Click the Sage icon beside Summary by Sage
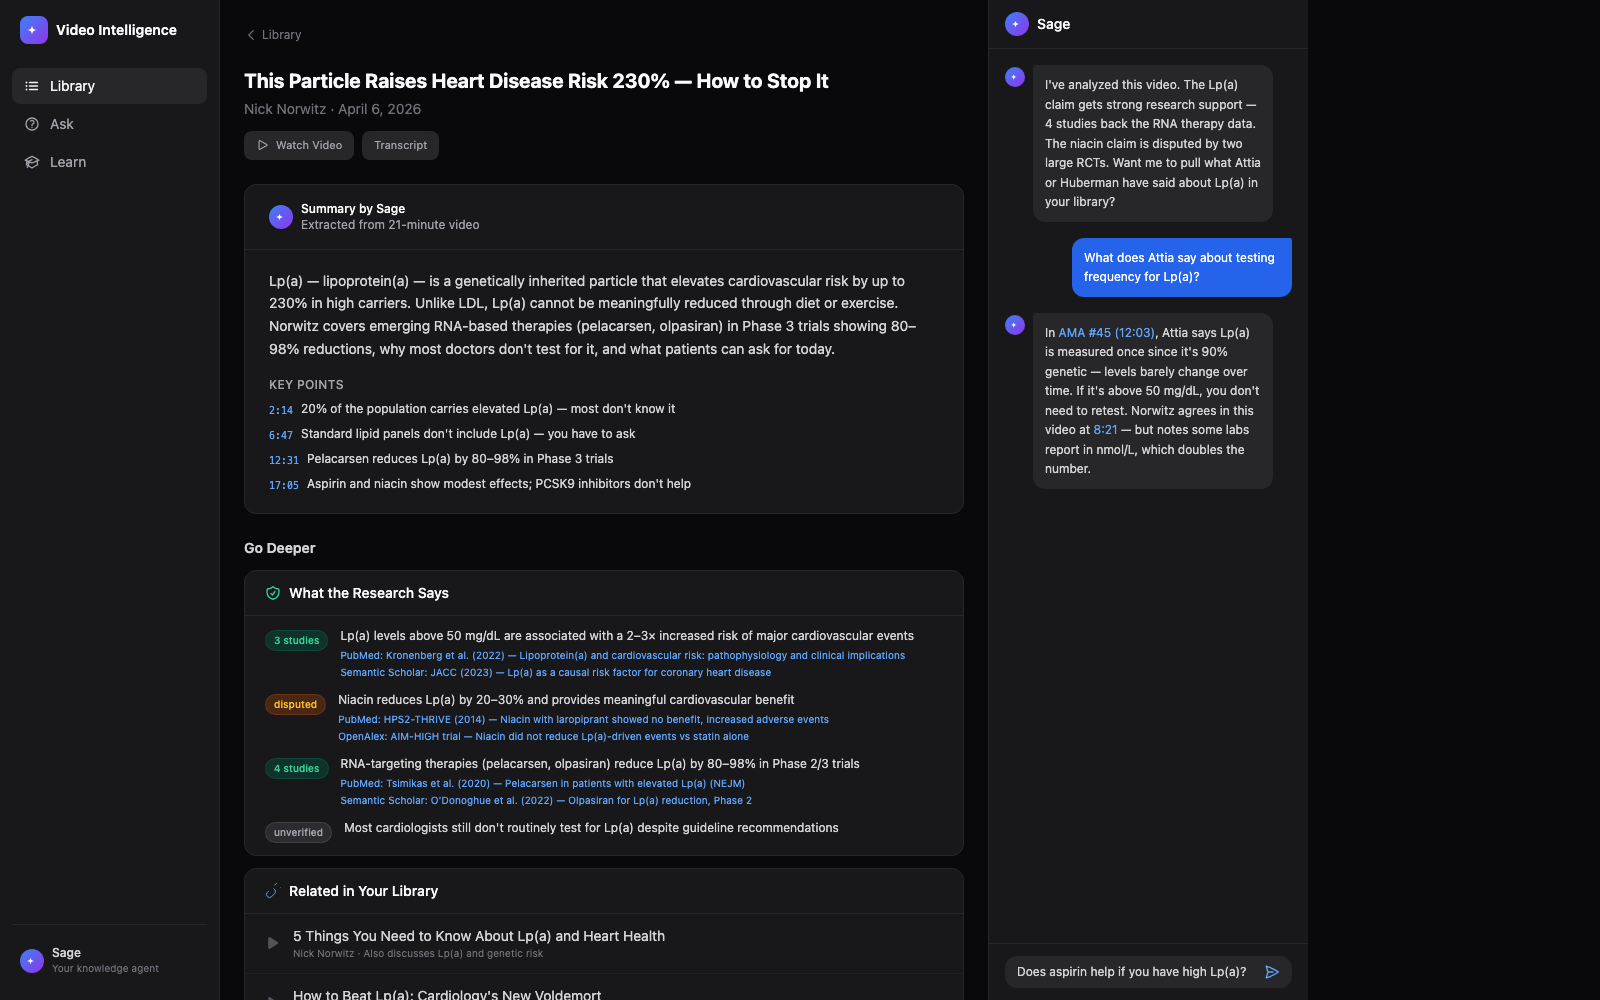The image size is (1600, 1000). point(281,217)
